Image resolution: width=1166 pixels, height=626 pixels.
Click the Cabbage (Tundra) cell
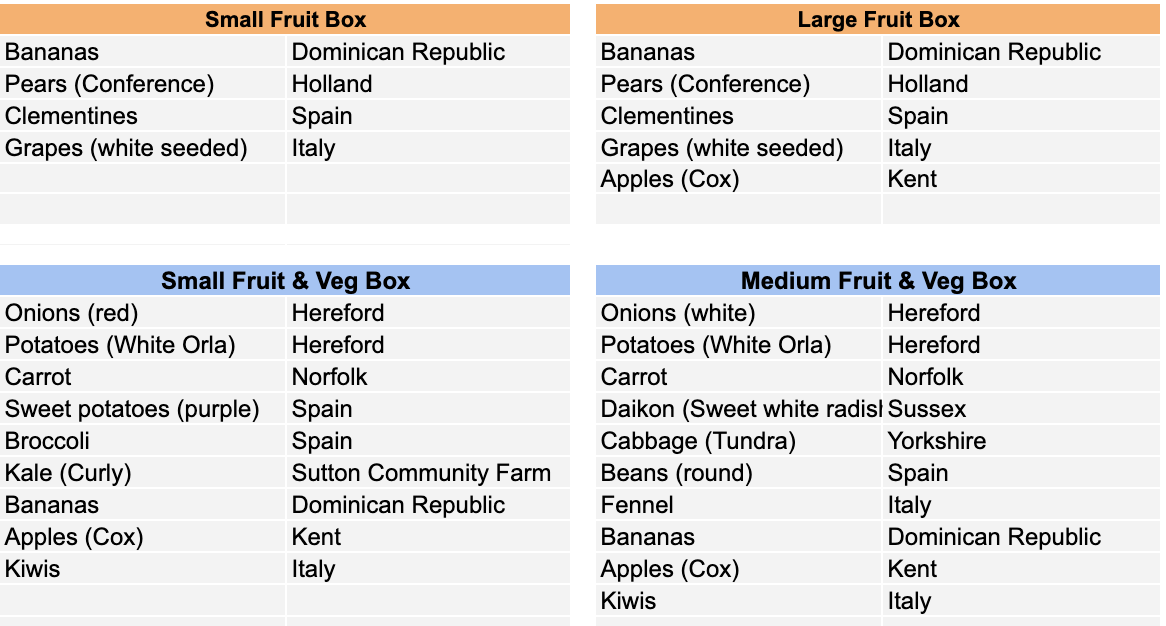738,441
